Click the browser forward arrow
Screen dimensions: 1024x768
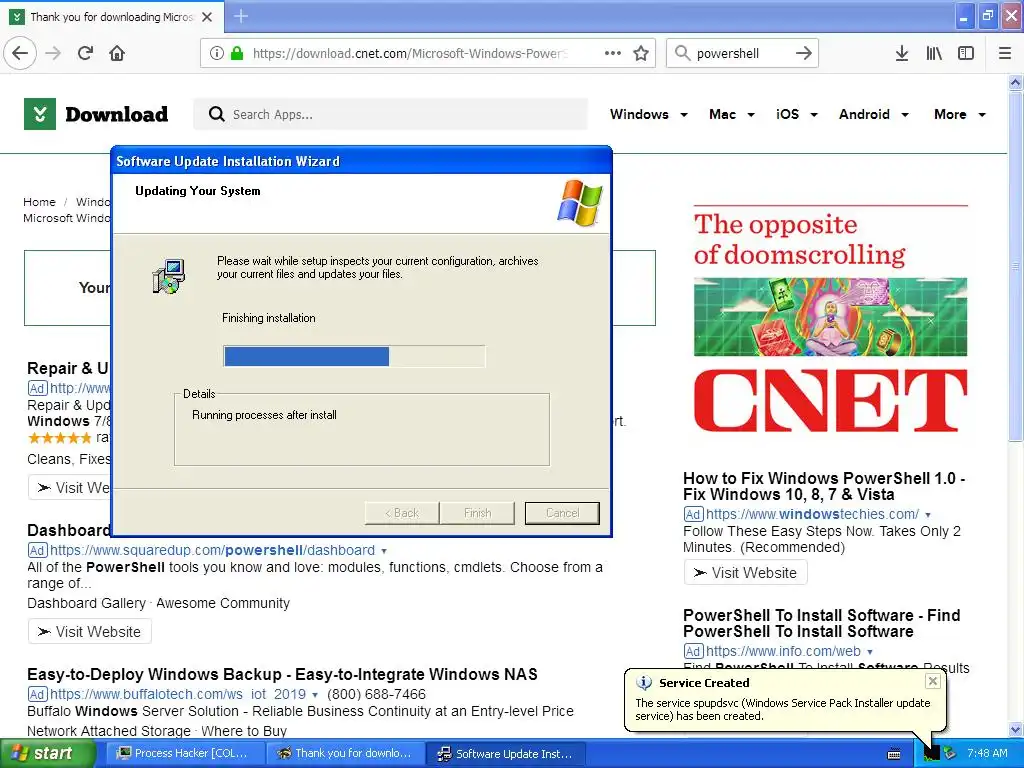(x=53, y=53)
